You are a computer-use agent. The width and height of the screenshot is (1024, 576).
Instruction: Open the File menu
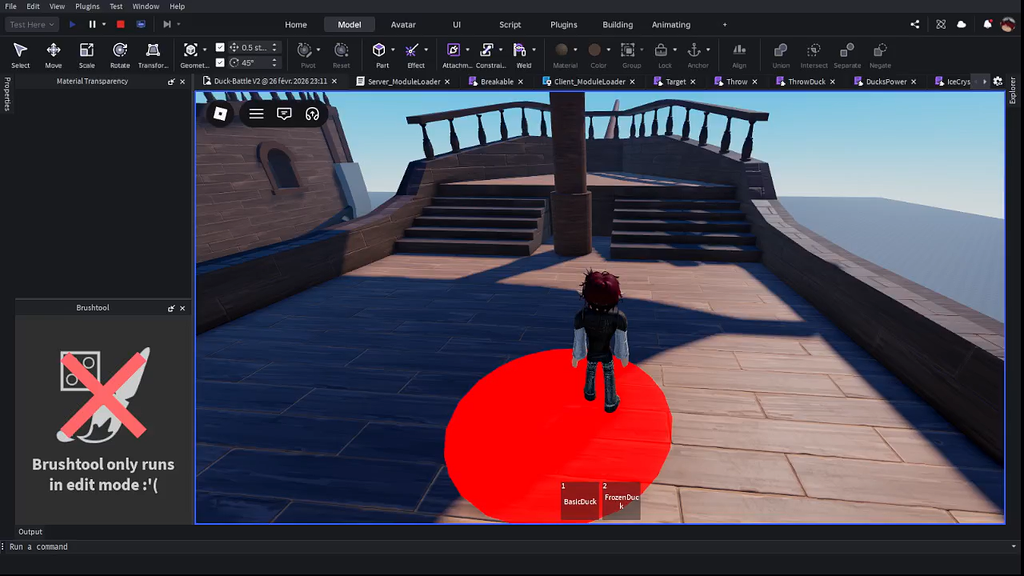tap(11, 6)
